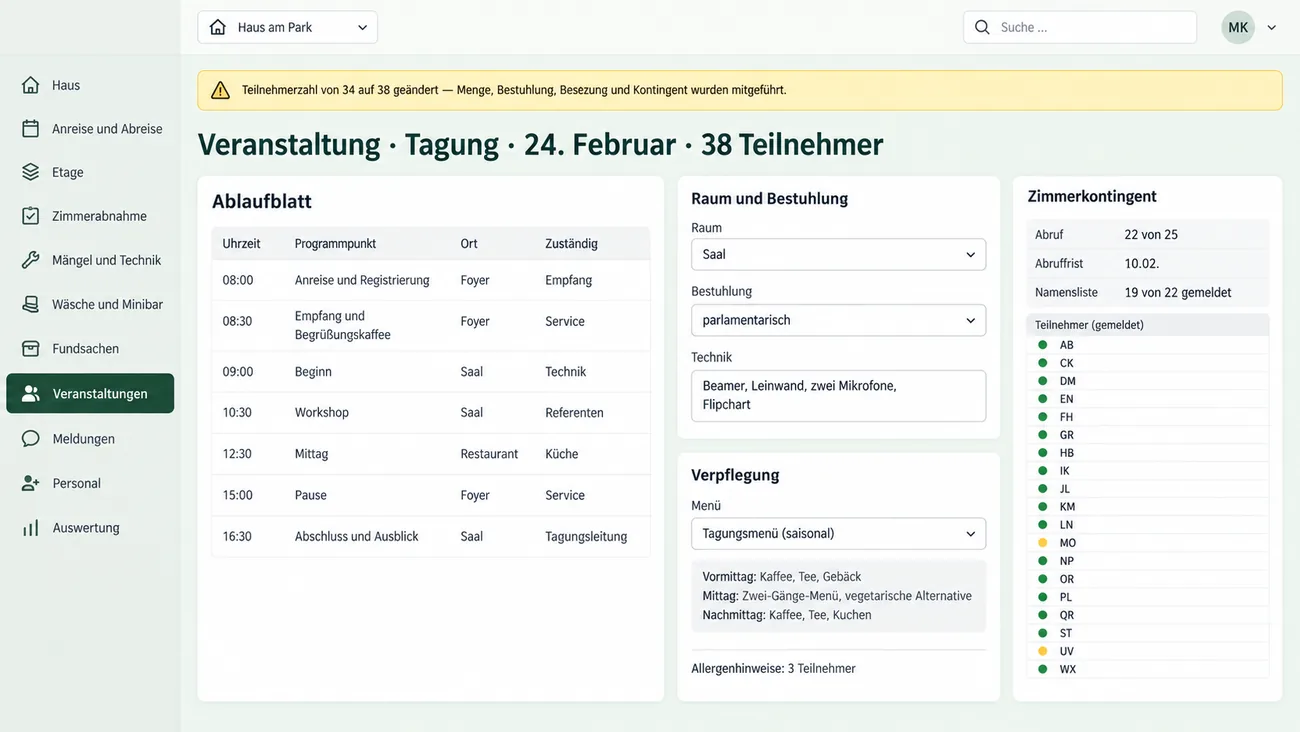The height and width of the screenshot is (732, 1300).
Task: Click the bar chart icon for Auswertung
Action: click(x=31, y=528)
